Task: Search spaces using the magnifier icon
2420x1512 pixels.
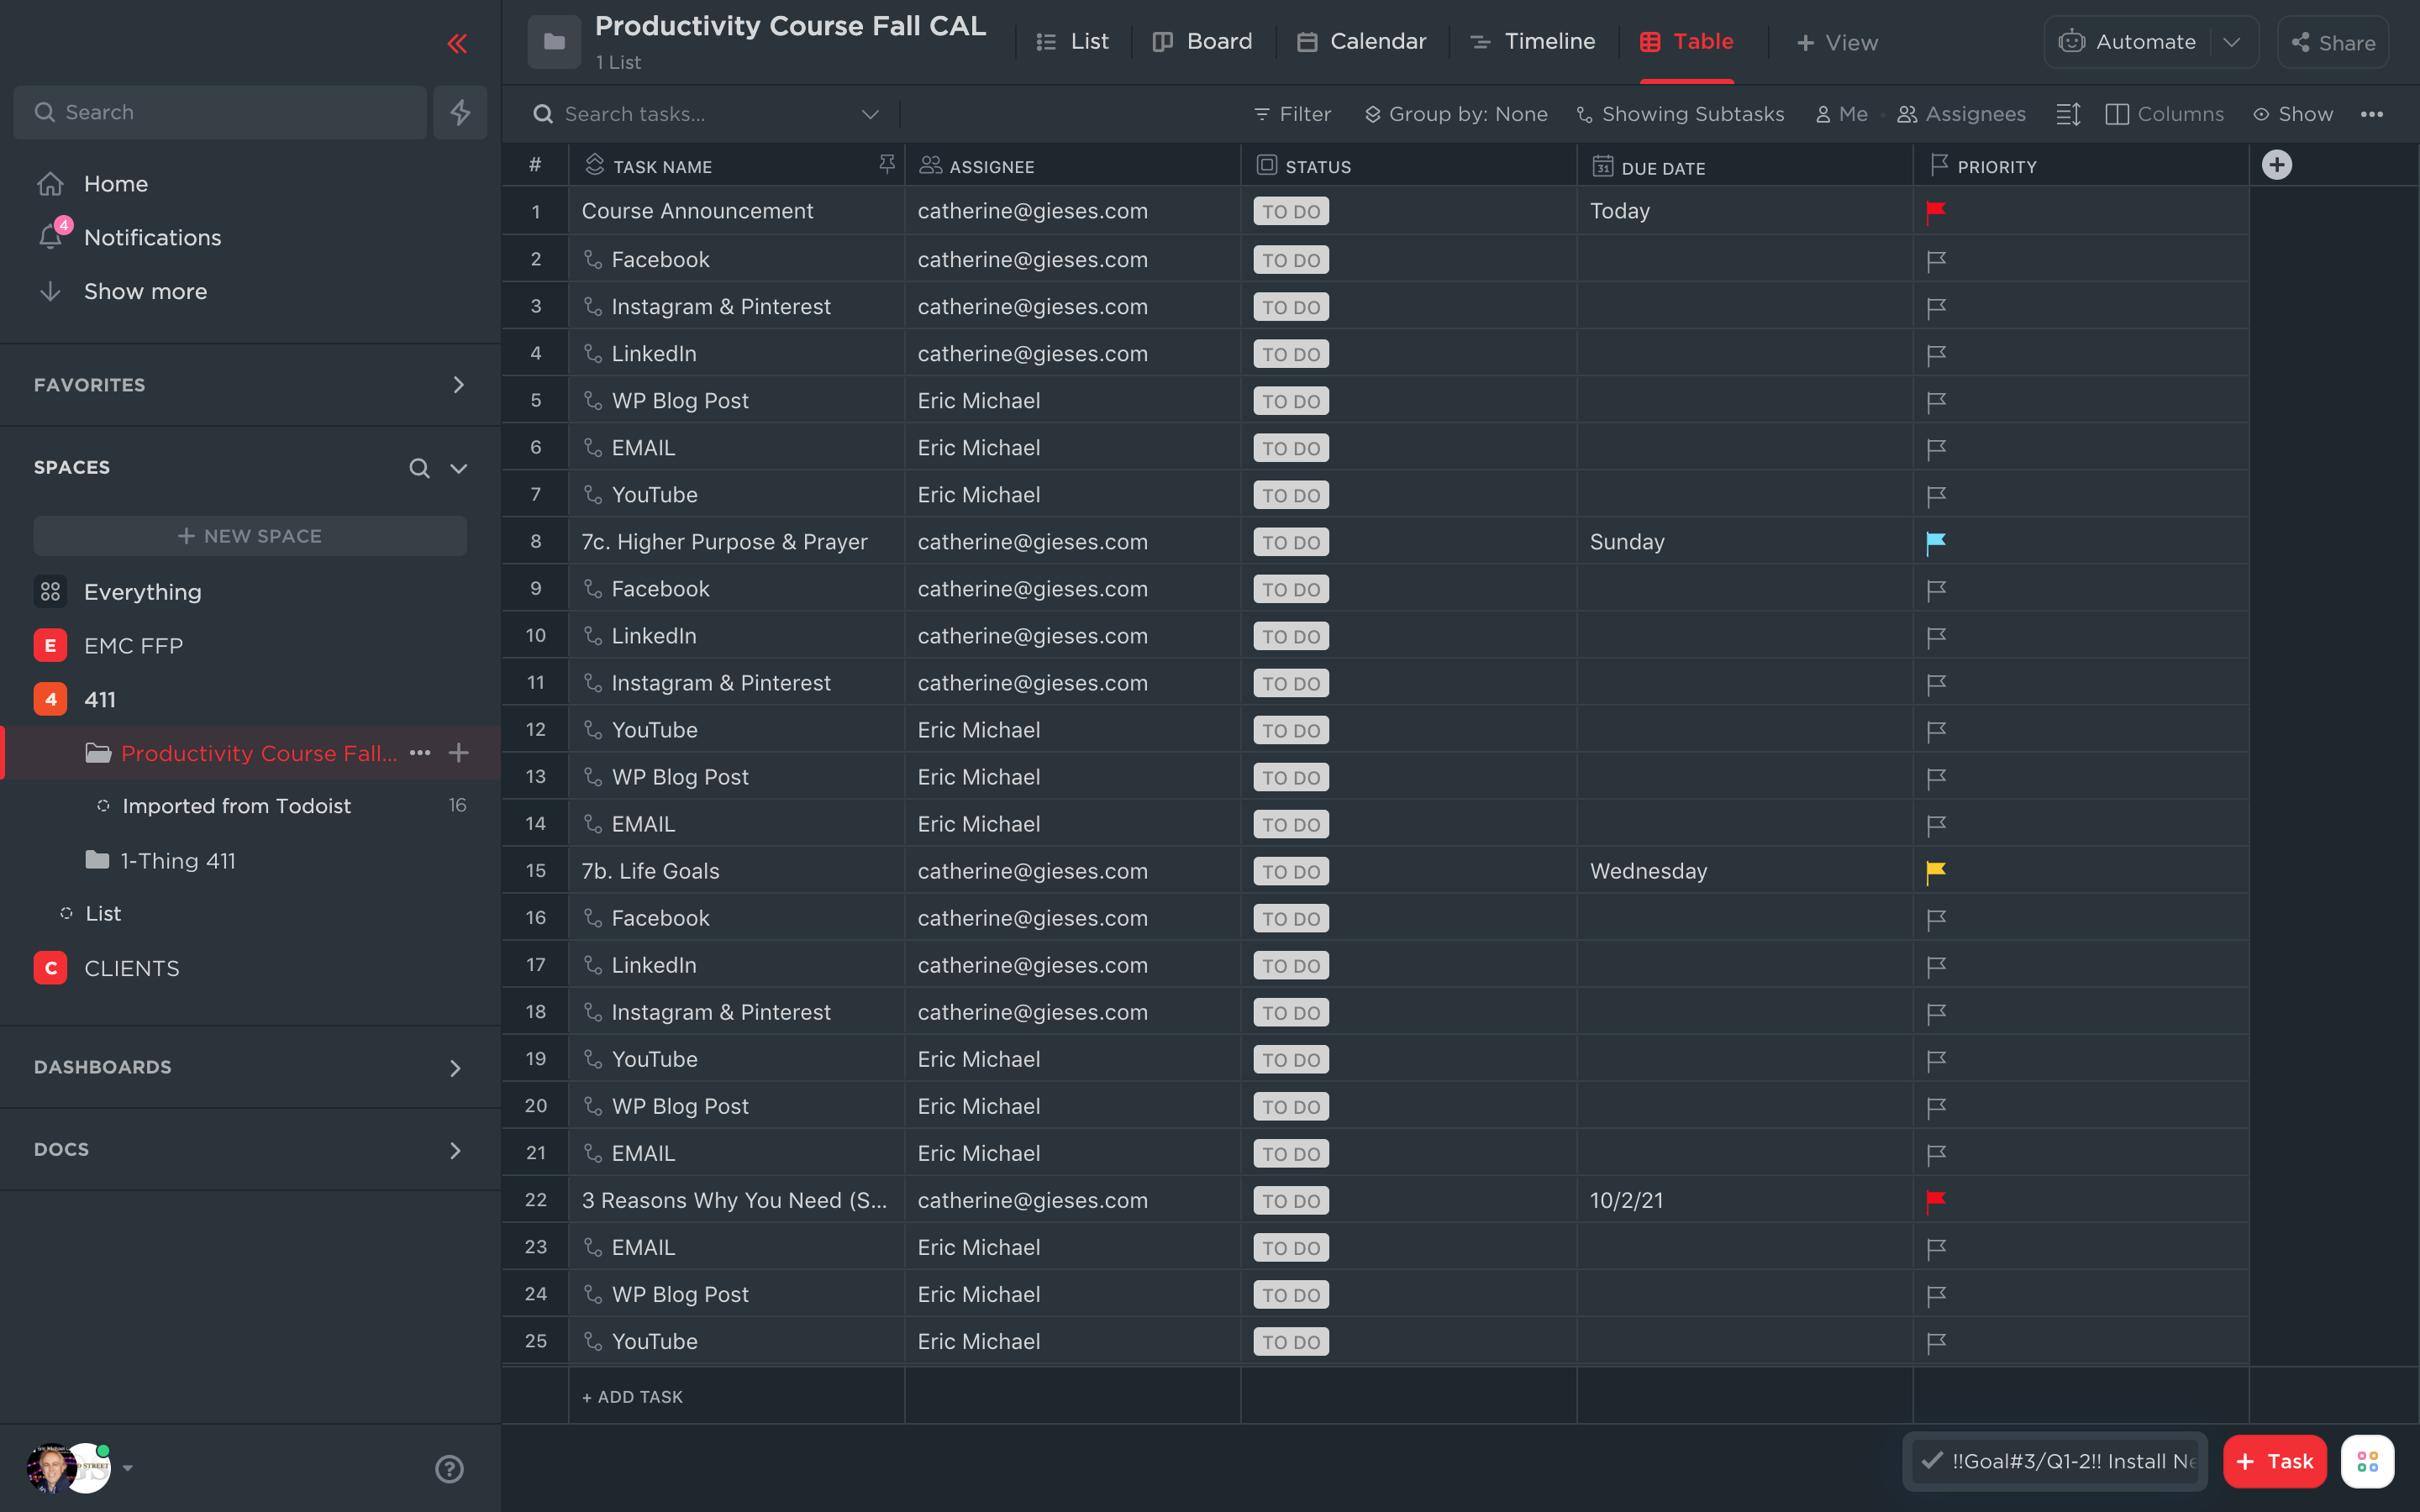Action: [419, 468]
